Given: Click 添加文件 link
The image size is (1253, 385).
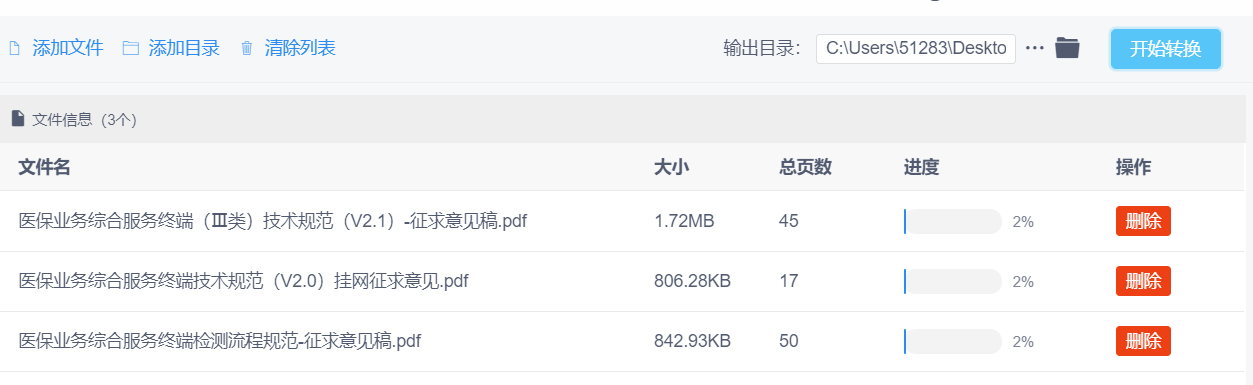Looking at the screenshot, I should 68,48.
